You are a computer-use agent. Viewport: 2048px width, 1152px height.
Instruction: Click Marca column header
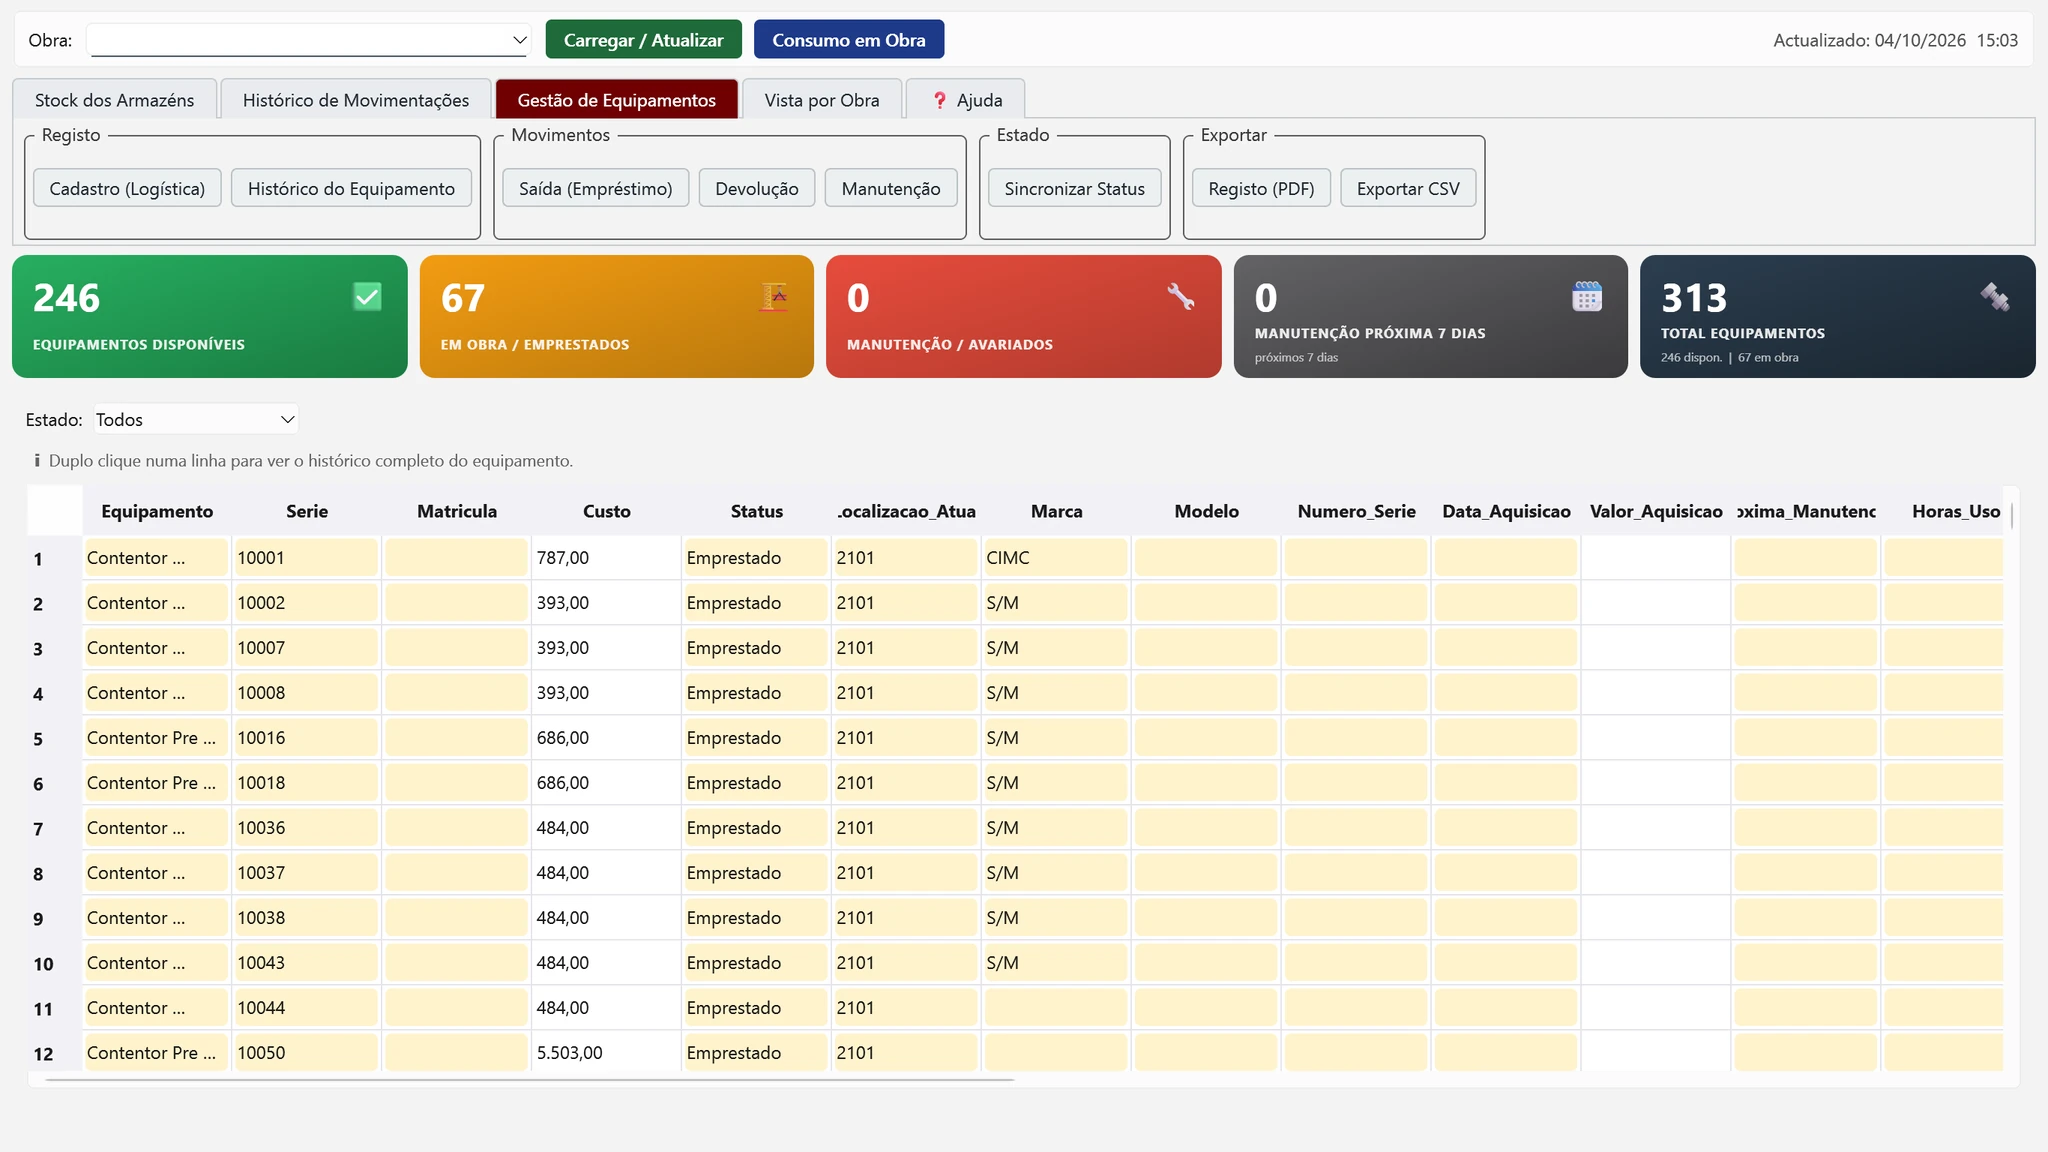[1057, 511]
